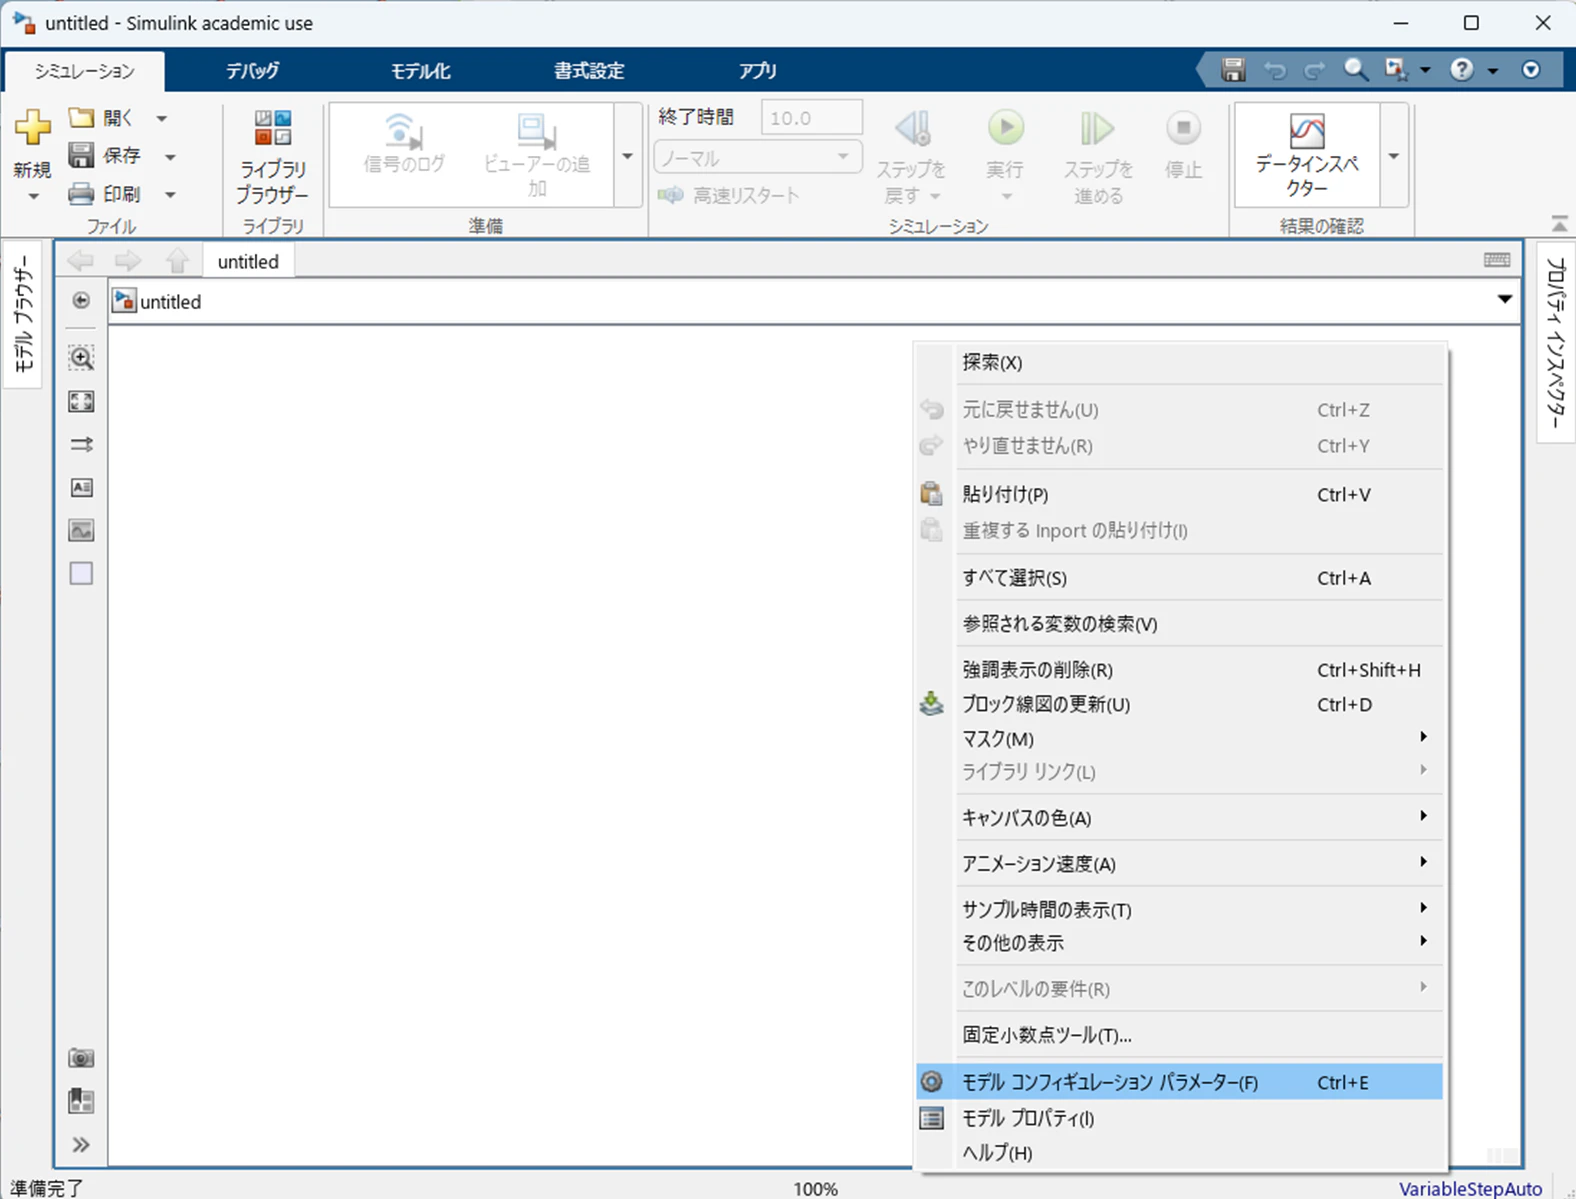Expand the palette double-chevron at bottom
Image resolution: width=1576 pixels, height=1199 pixels.
(81, 1145)
